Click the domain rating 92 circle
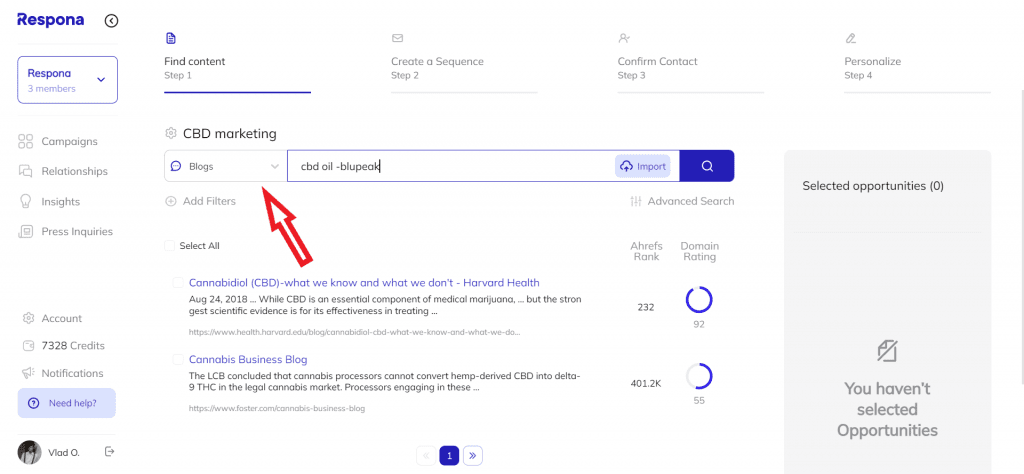This screenshot has height=474, width=1024. click(x=699, y=300)
